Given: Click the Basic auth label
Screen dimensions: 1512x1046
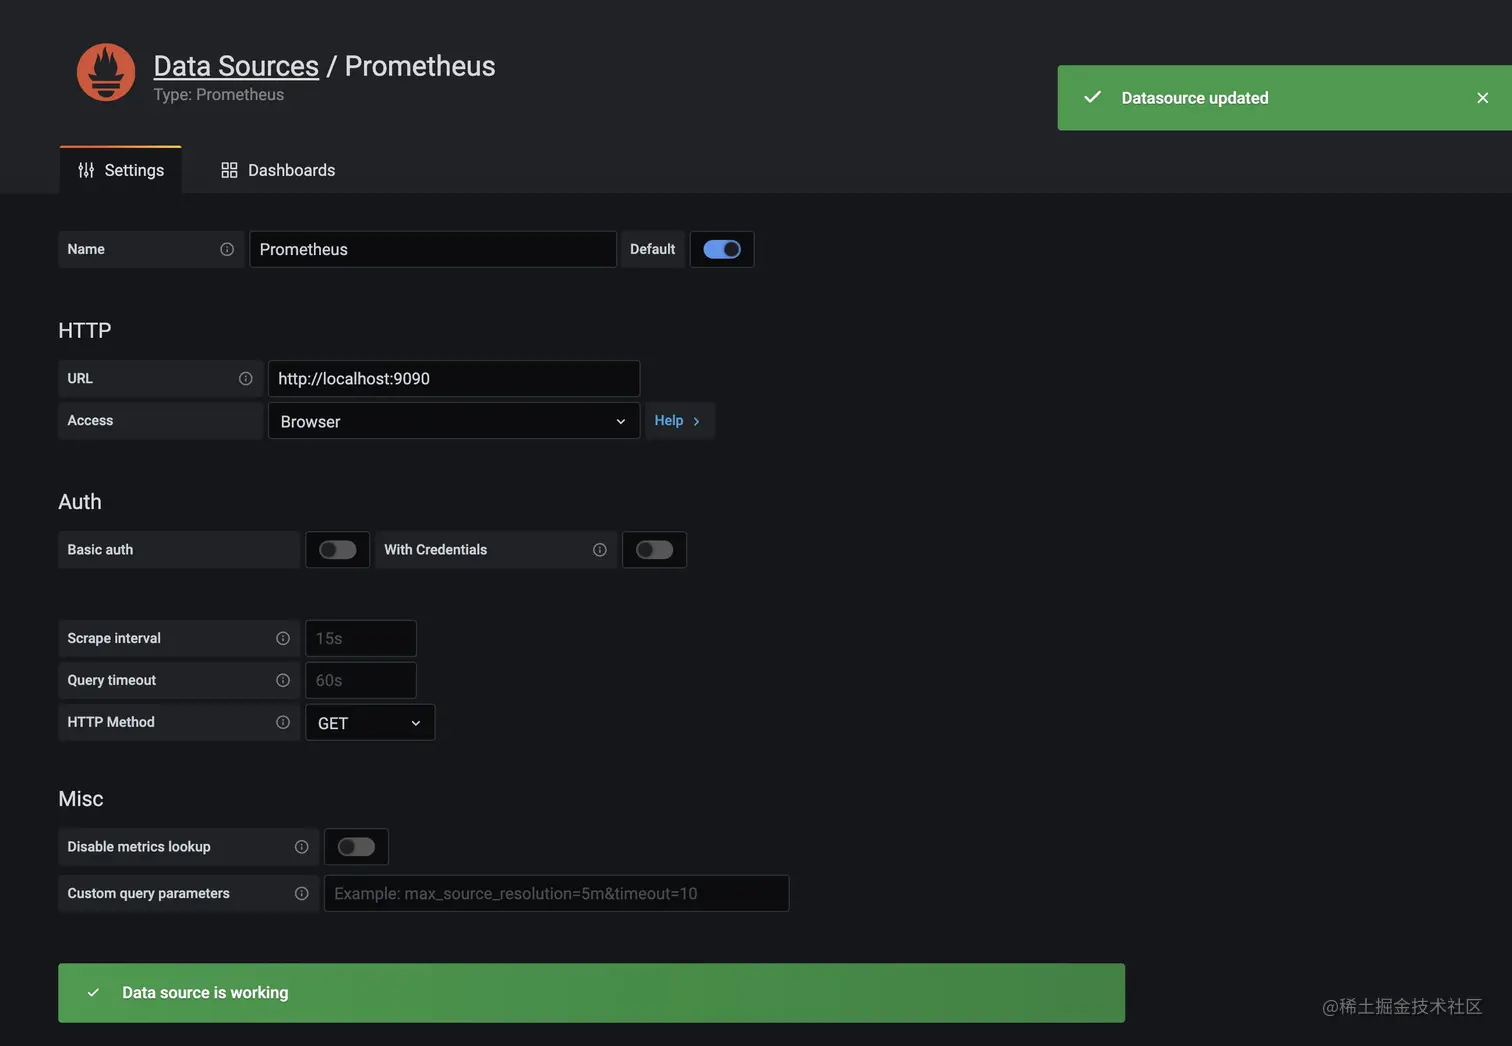Looking at the screenshot, I should click(100, 550).
